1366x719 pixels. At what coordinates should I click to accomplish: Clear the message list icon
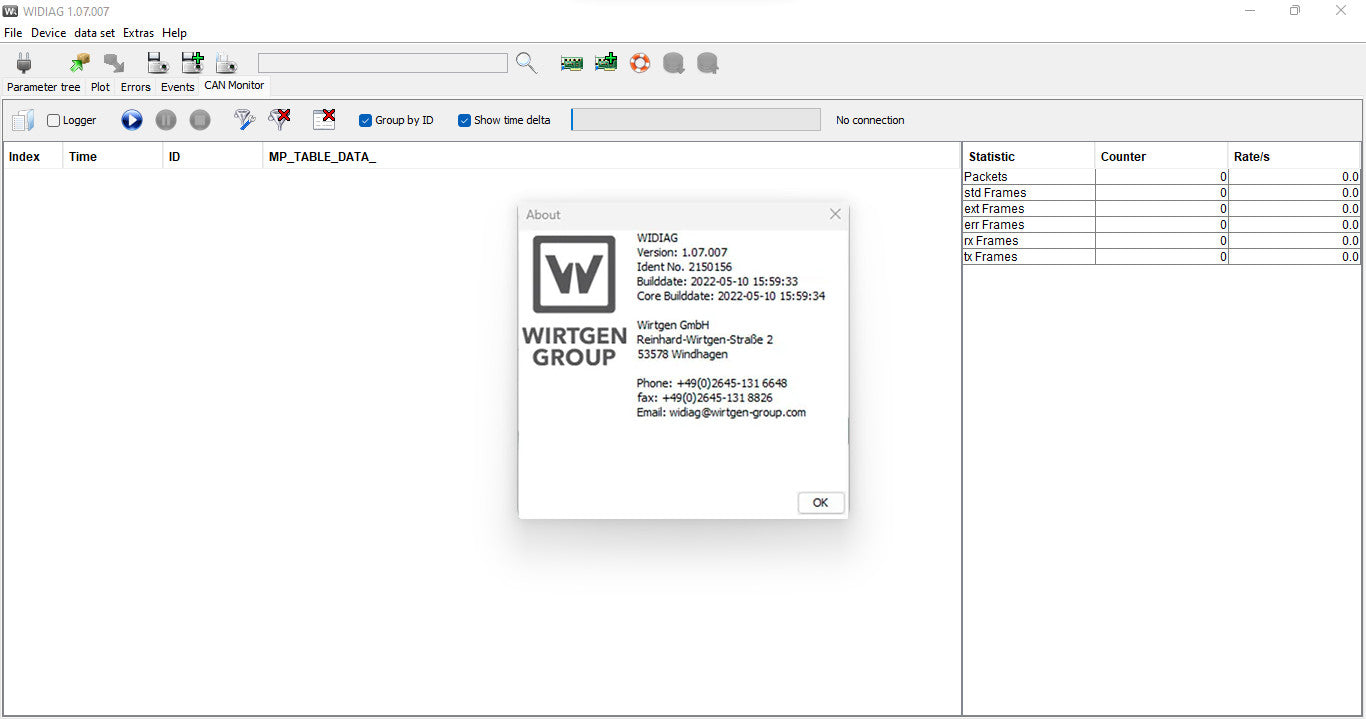pyautogui.click(x=323, y=119)
